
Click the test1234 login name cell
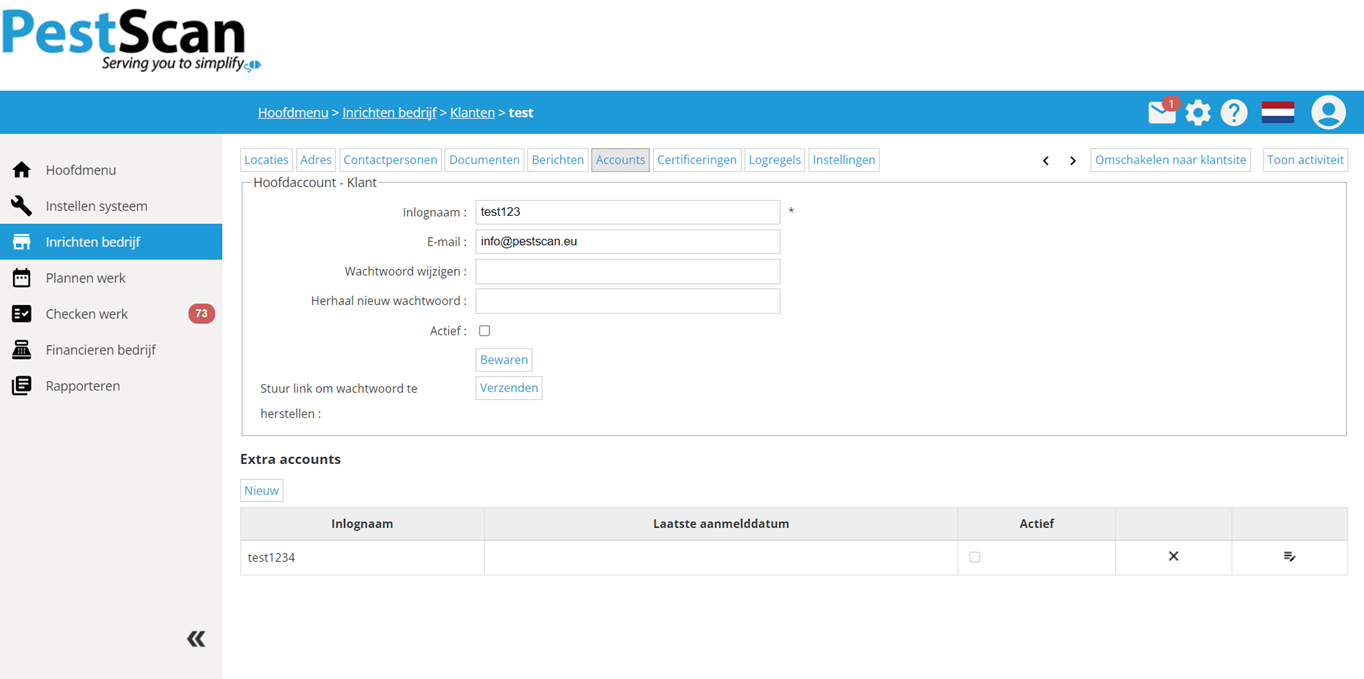coord(362,558)
